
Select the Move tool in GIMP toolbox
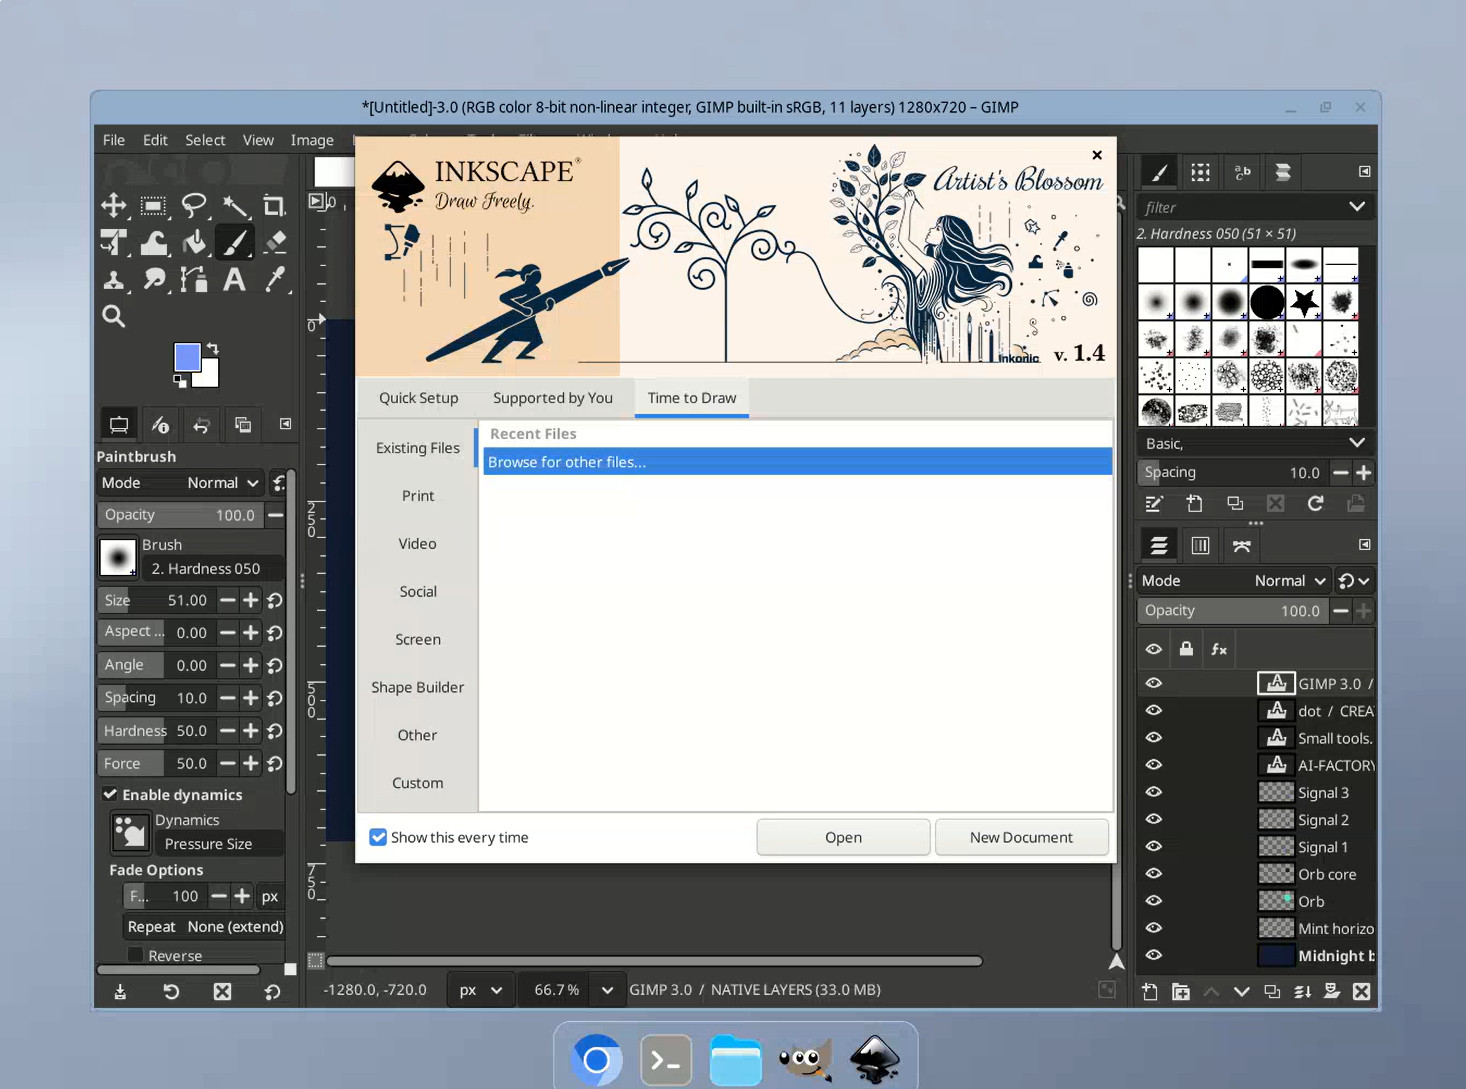coord(113,206)
